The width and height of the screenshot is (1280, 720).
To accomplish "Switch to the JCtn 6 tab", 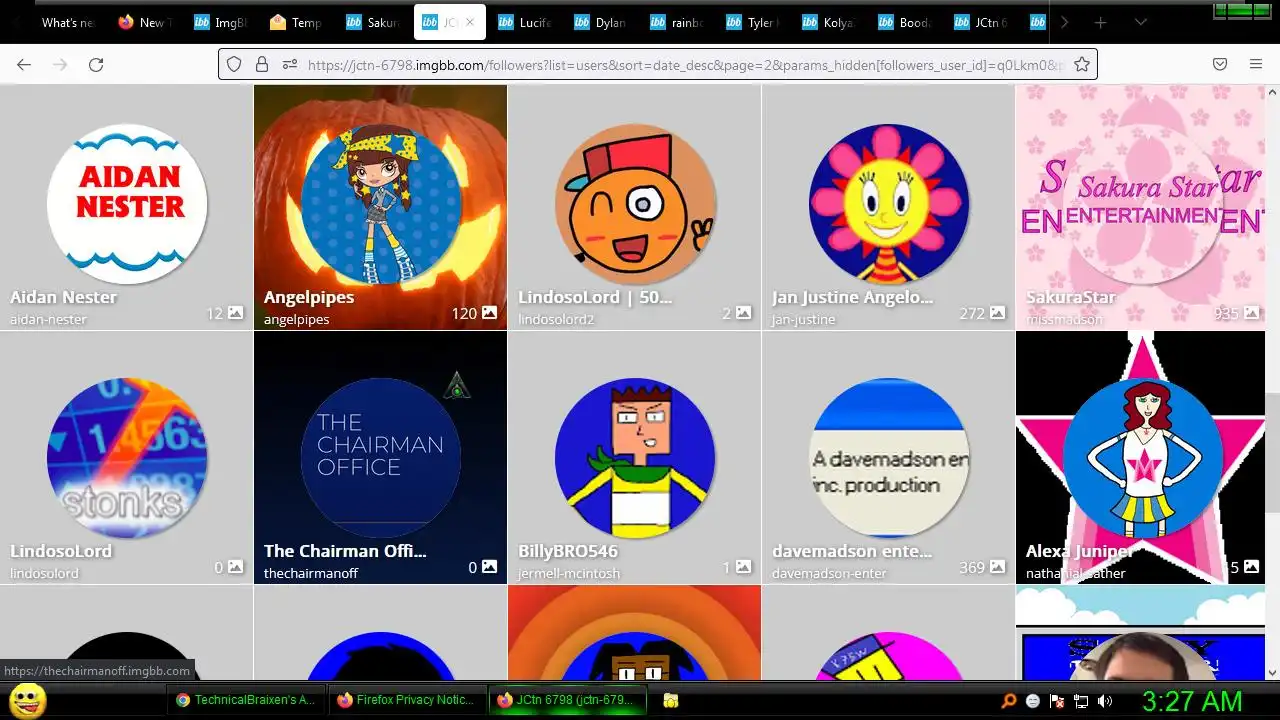I will tap(980, 22).
